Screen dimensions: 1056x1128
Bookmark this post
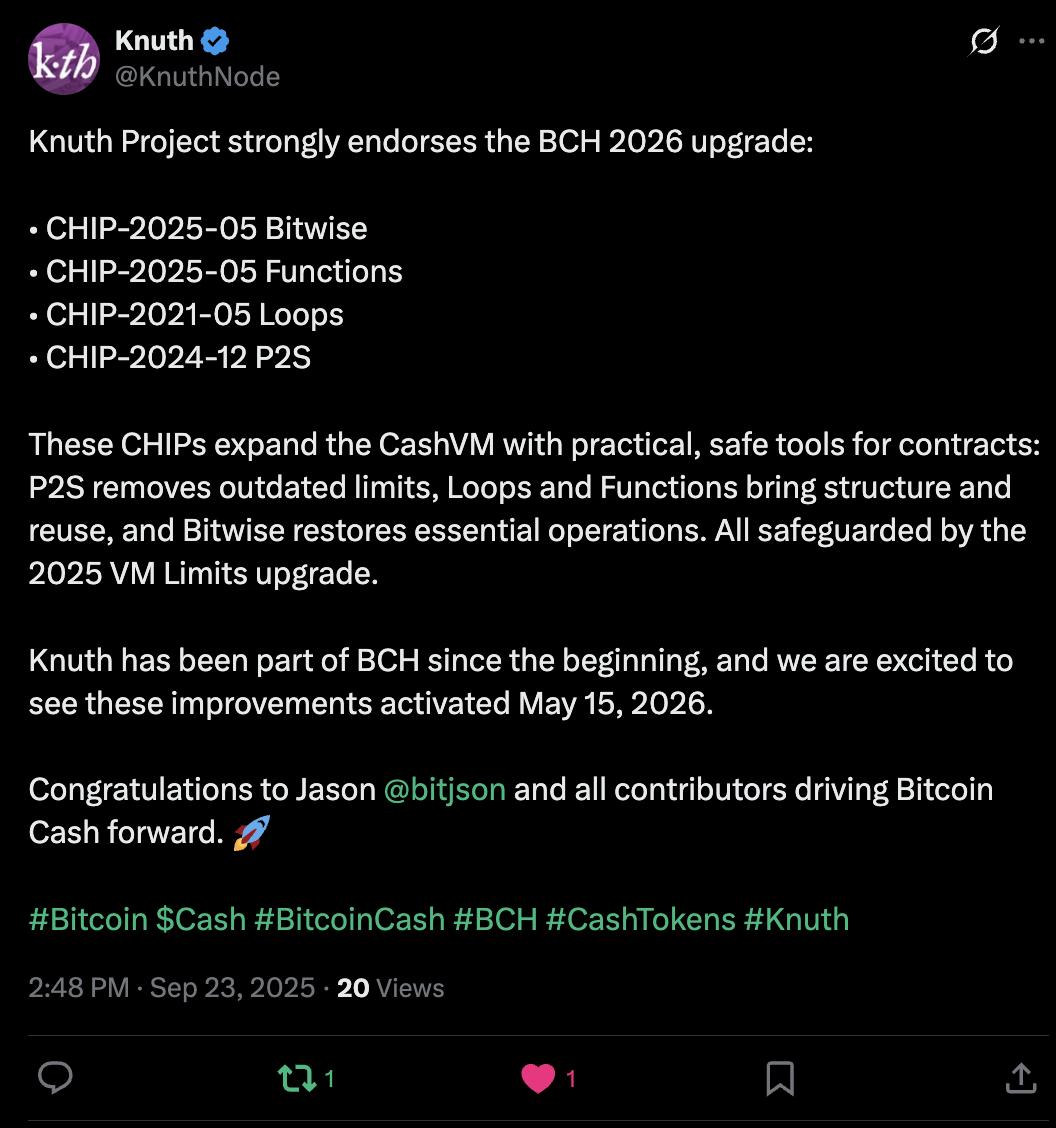pyautogui.click(x=780, y=1078)
